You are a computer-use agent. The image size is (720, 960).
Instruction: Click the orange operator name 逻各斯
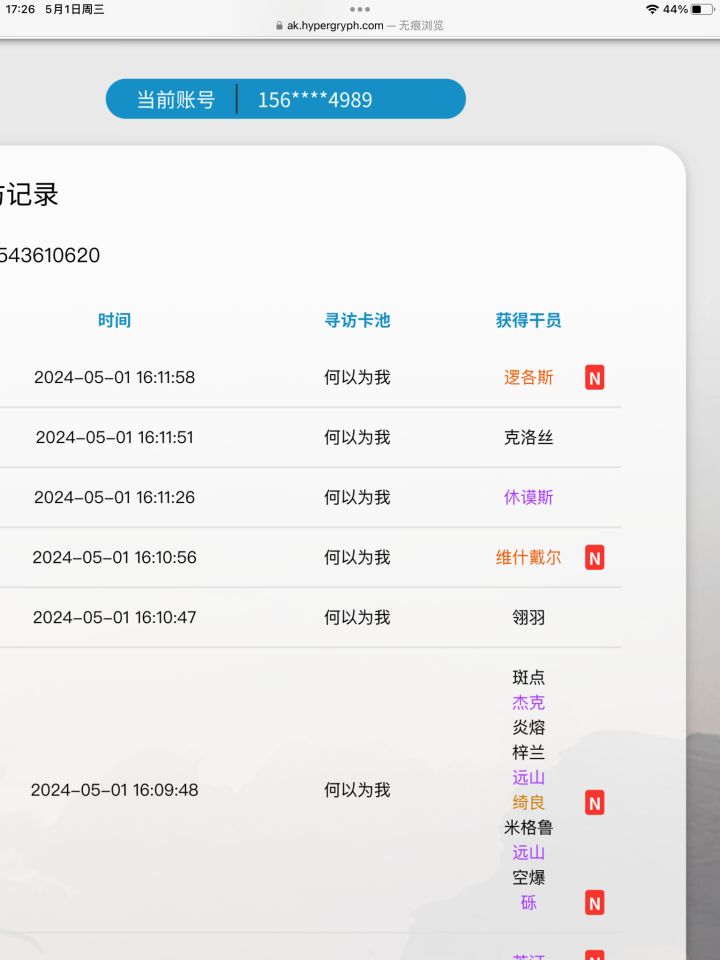(528, 377)
